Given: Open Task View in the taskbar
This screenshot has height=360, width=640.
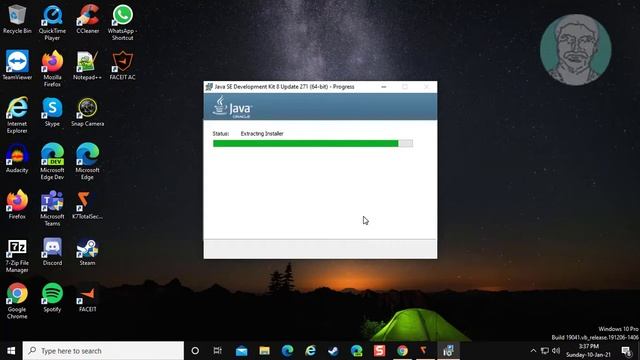Looking at the screenshot, I should tap(218, 351).
